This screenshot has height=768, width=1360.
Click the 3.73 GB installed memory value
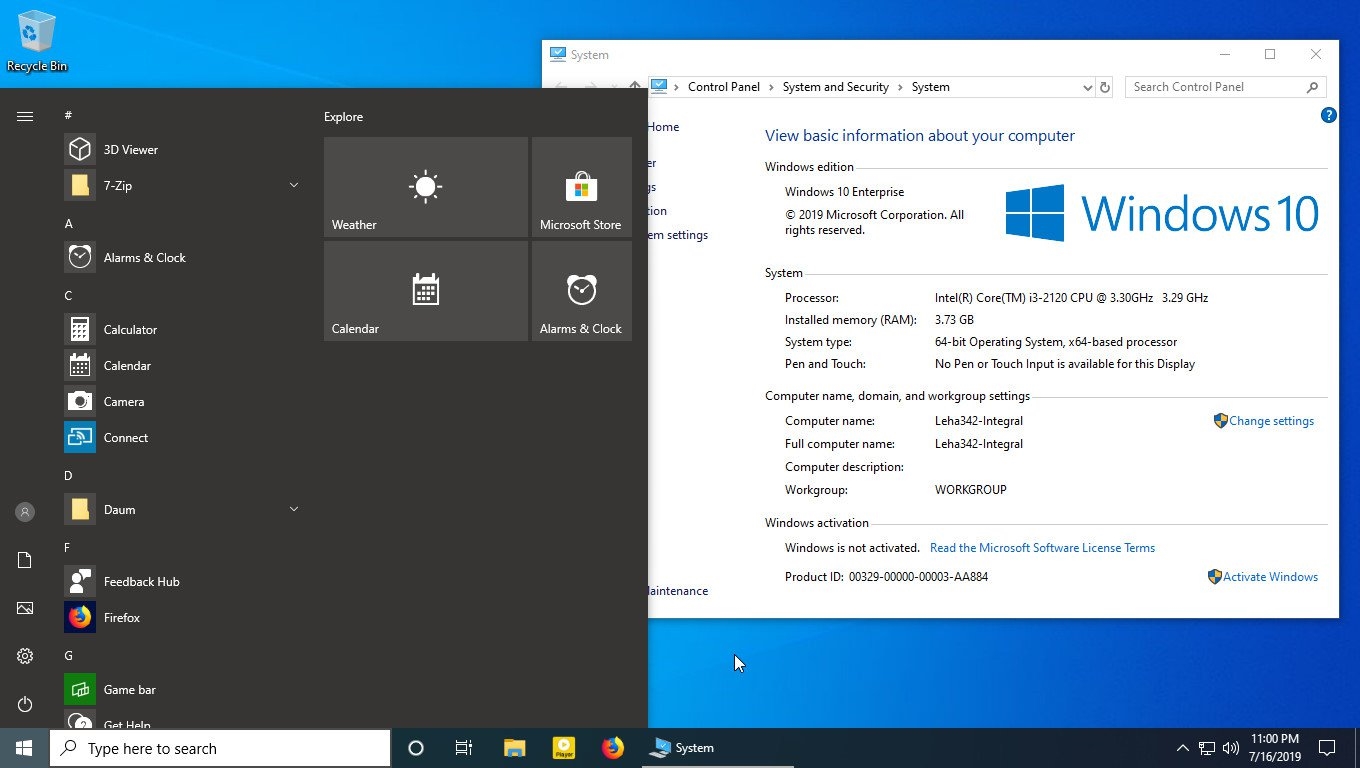954,320
